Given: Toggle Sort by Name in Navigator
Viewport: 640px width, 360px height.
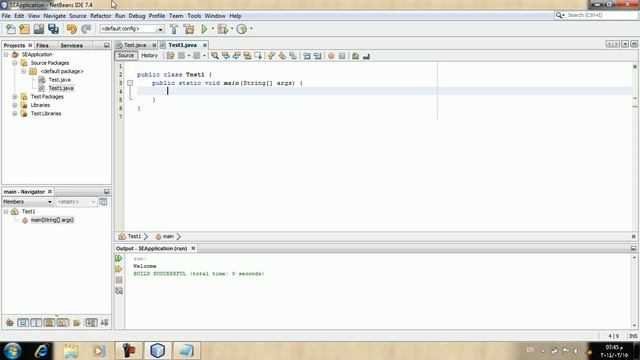Looking at the screenshot, I should point(91,322).
